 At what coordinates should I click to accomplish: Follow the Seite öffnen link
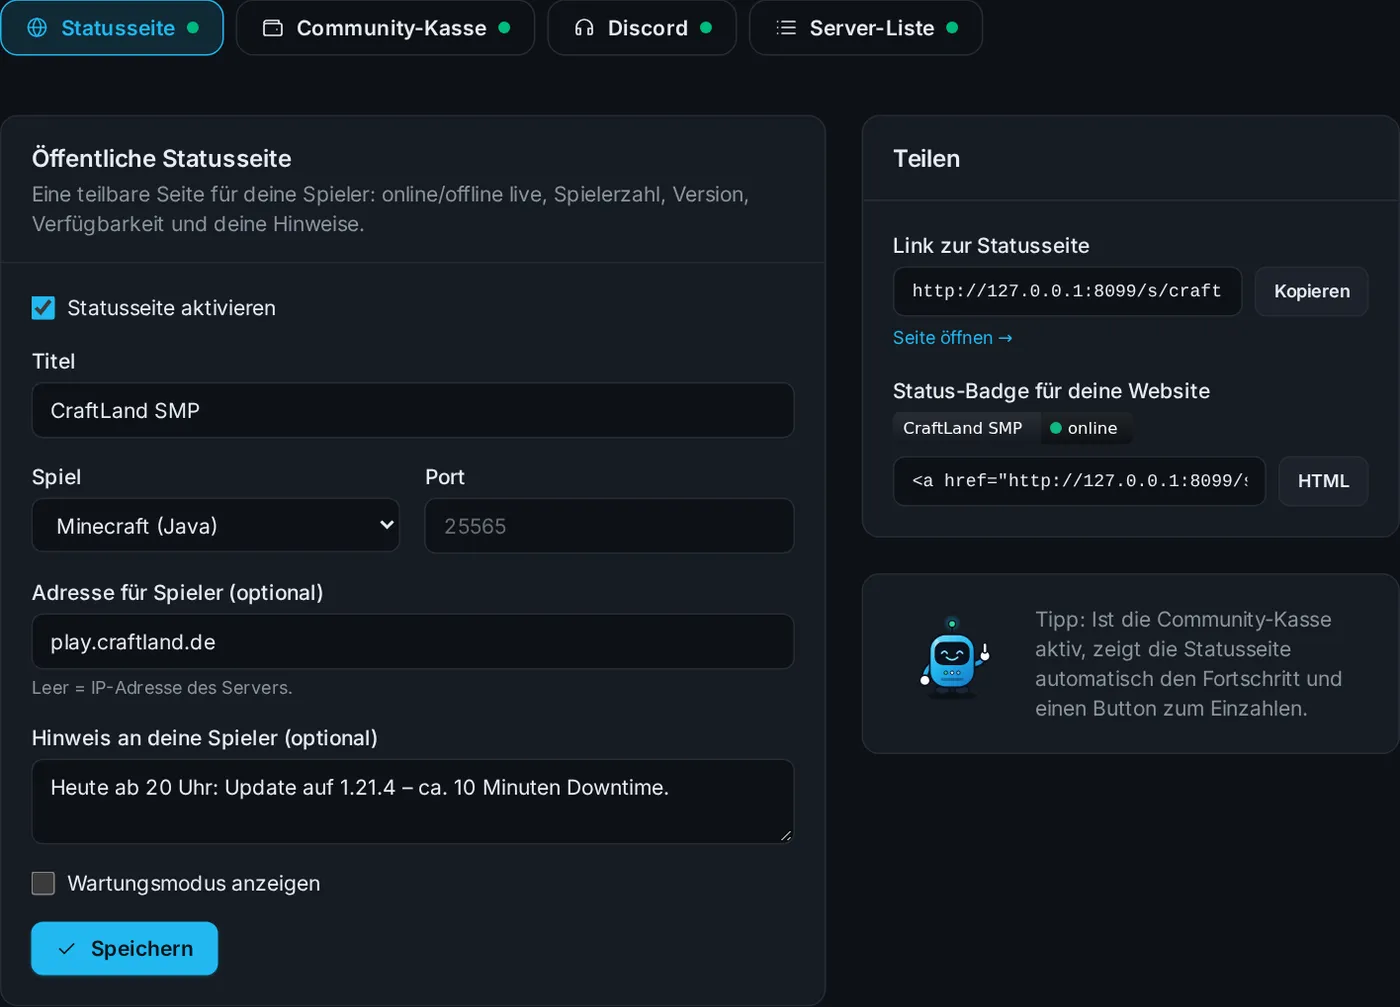coord(952,338)
